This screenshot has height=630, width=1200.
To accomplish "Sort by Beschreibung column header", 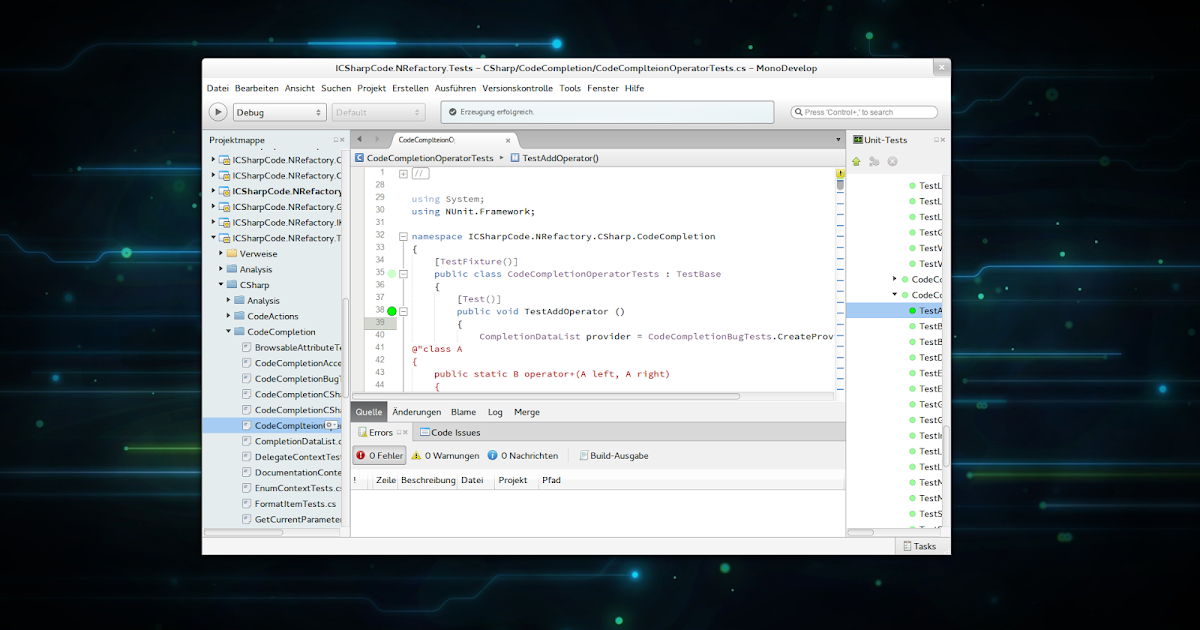I will pos(428,480).
